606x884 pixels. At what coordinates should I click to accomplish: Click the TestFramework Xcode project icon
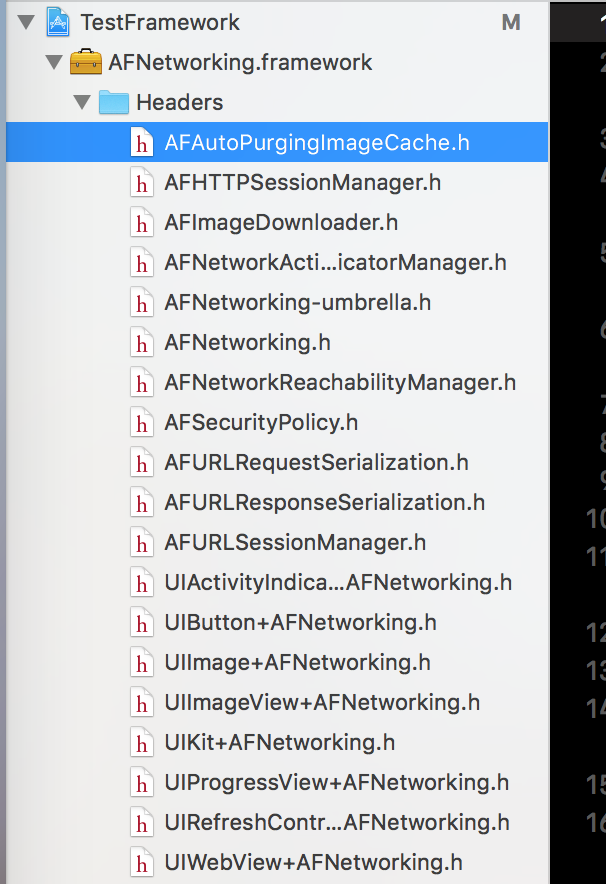coord(58,23)
